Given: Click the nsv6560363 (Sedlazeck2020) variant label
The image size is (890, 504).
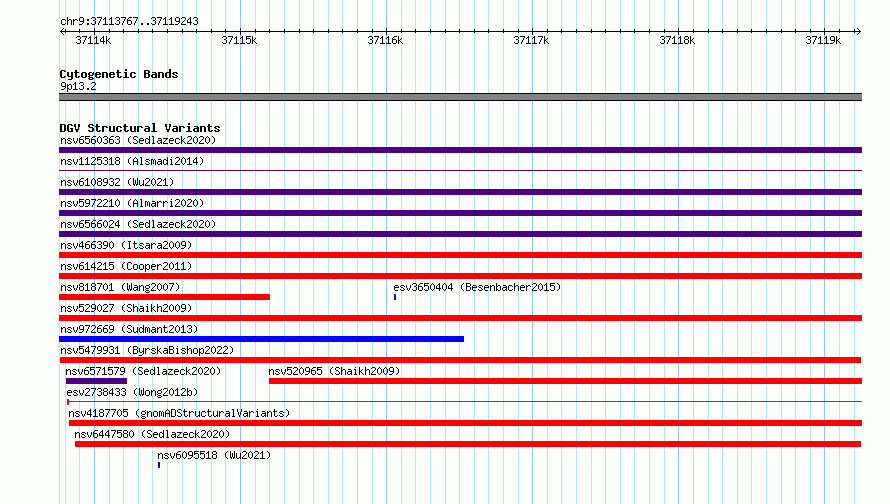Looking at the screenshot, I should tap(138, 140).
